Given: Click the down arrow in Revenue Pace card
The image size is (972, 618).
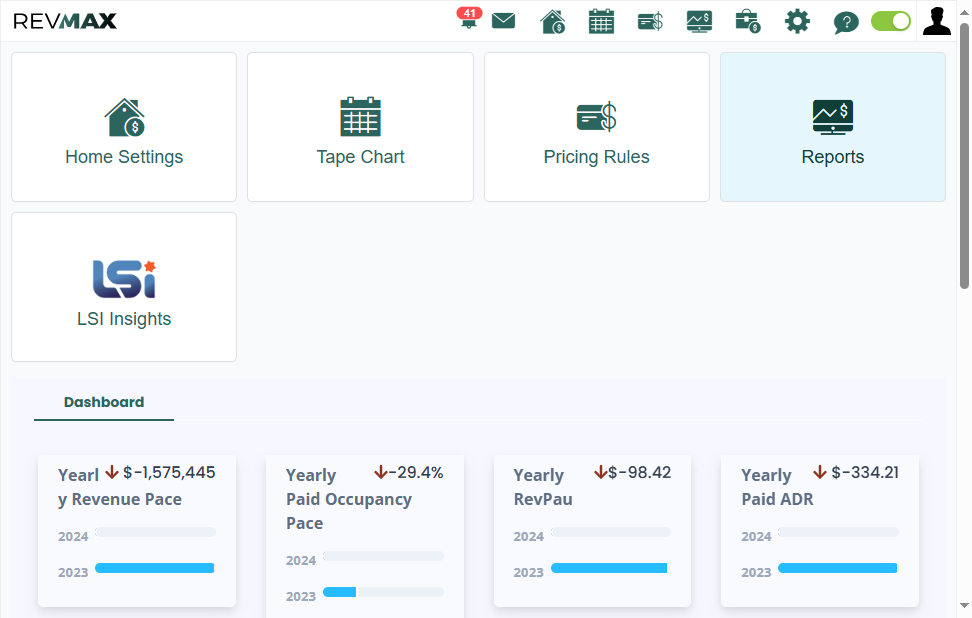Looking at the screenshot, I should tap(112, 472).
